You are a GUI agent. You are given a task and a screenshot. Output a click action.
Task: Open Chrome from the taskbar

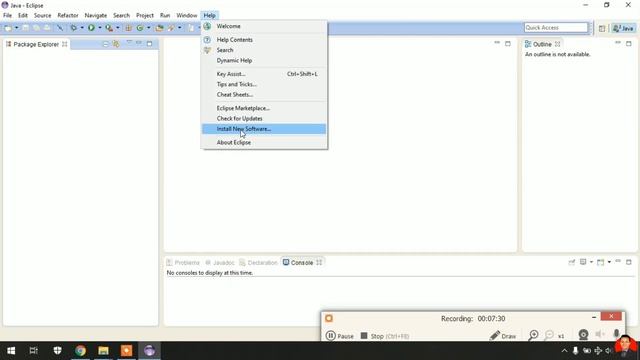coord(80,351)
